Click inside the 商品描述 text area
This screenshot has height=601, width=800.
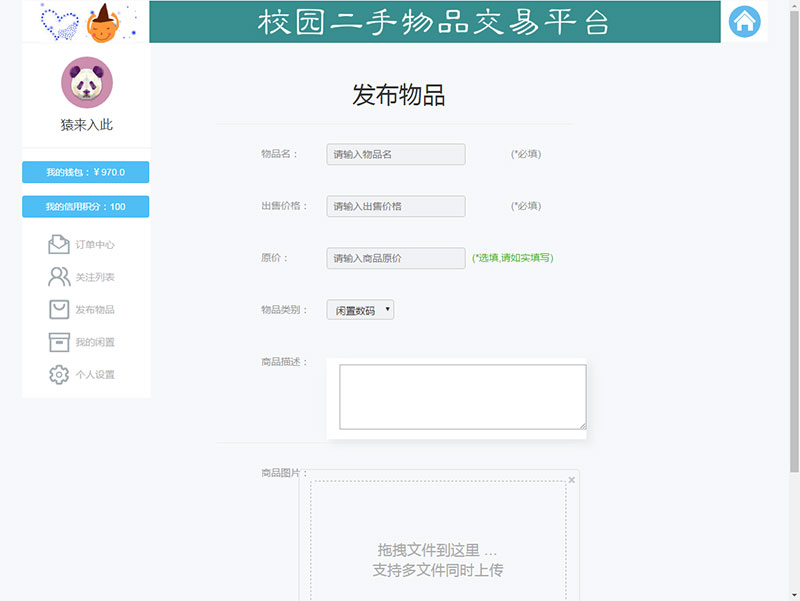[459, 397]
